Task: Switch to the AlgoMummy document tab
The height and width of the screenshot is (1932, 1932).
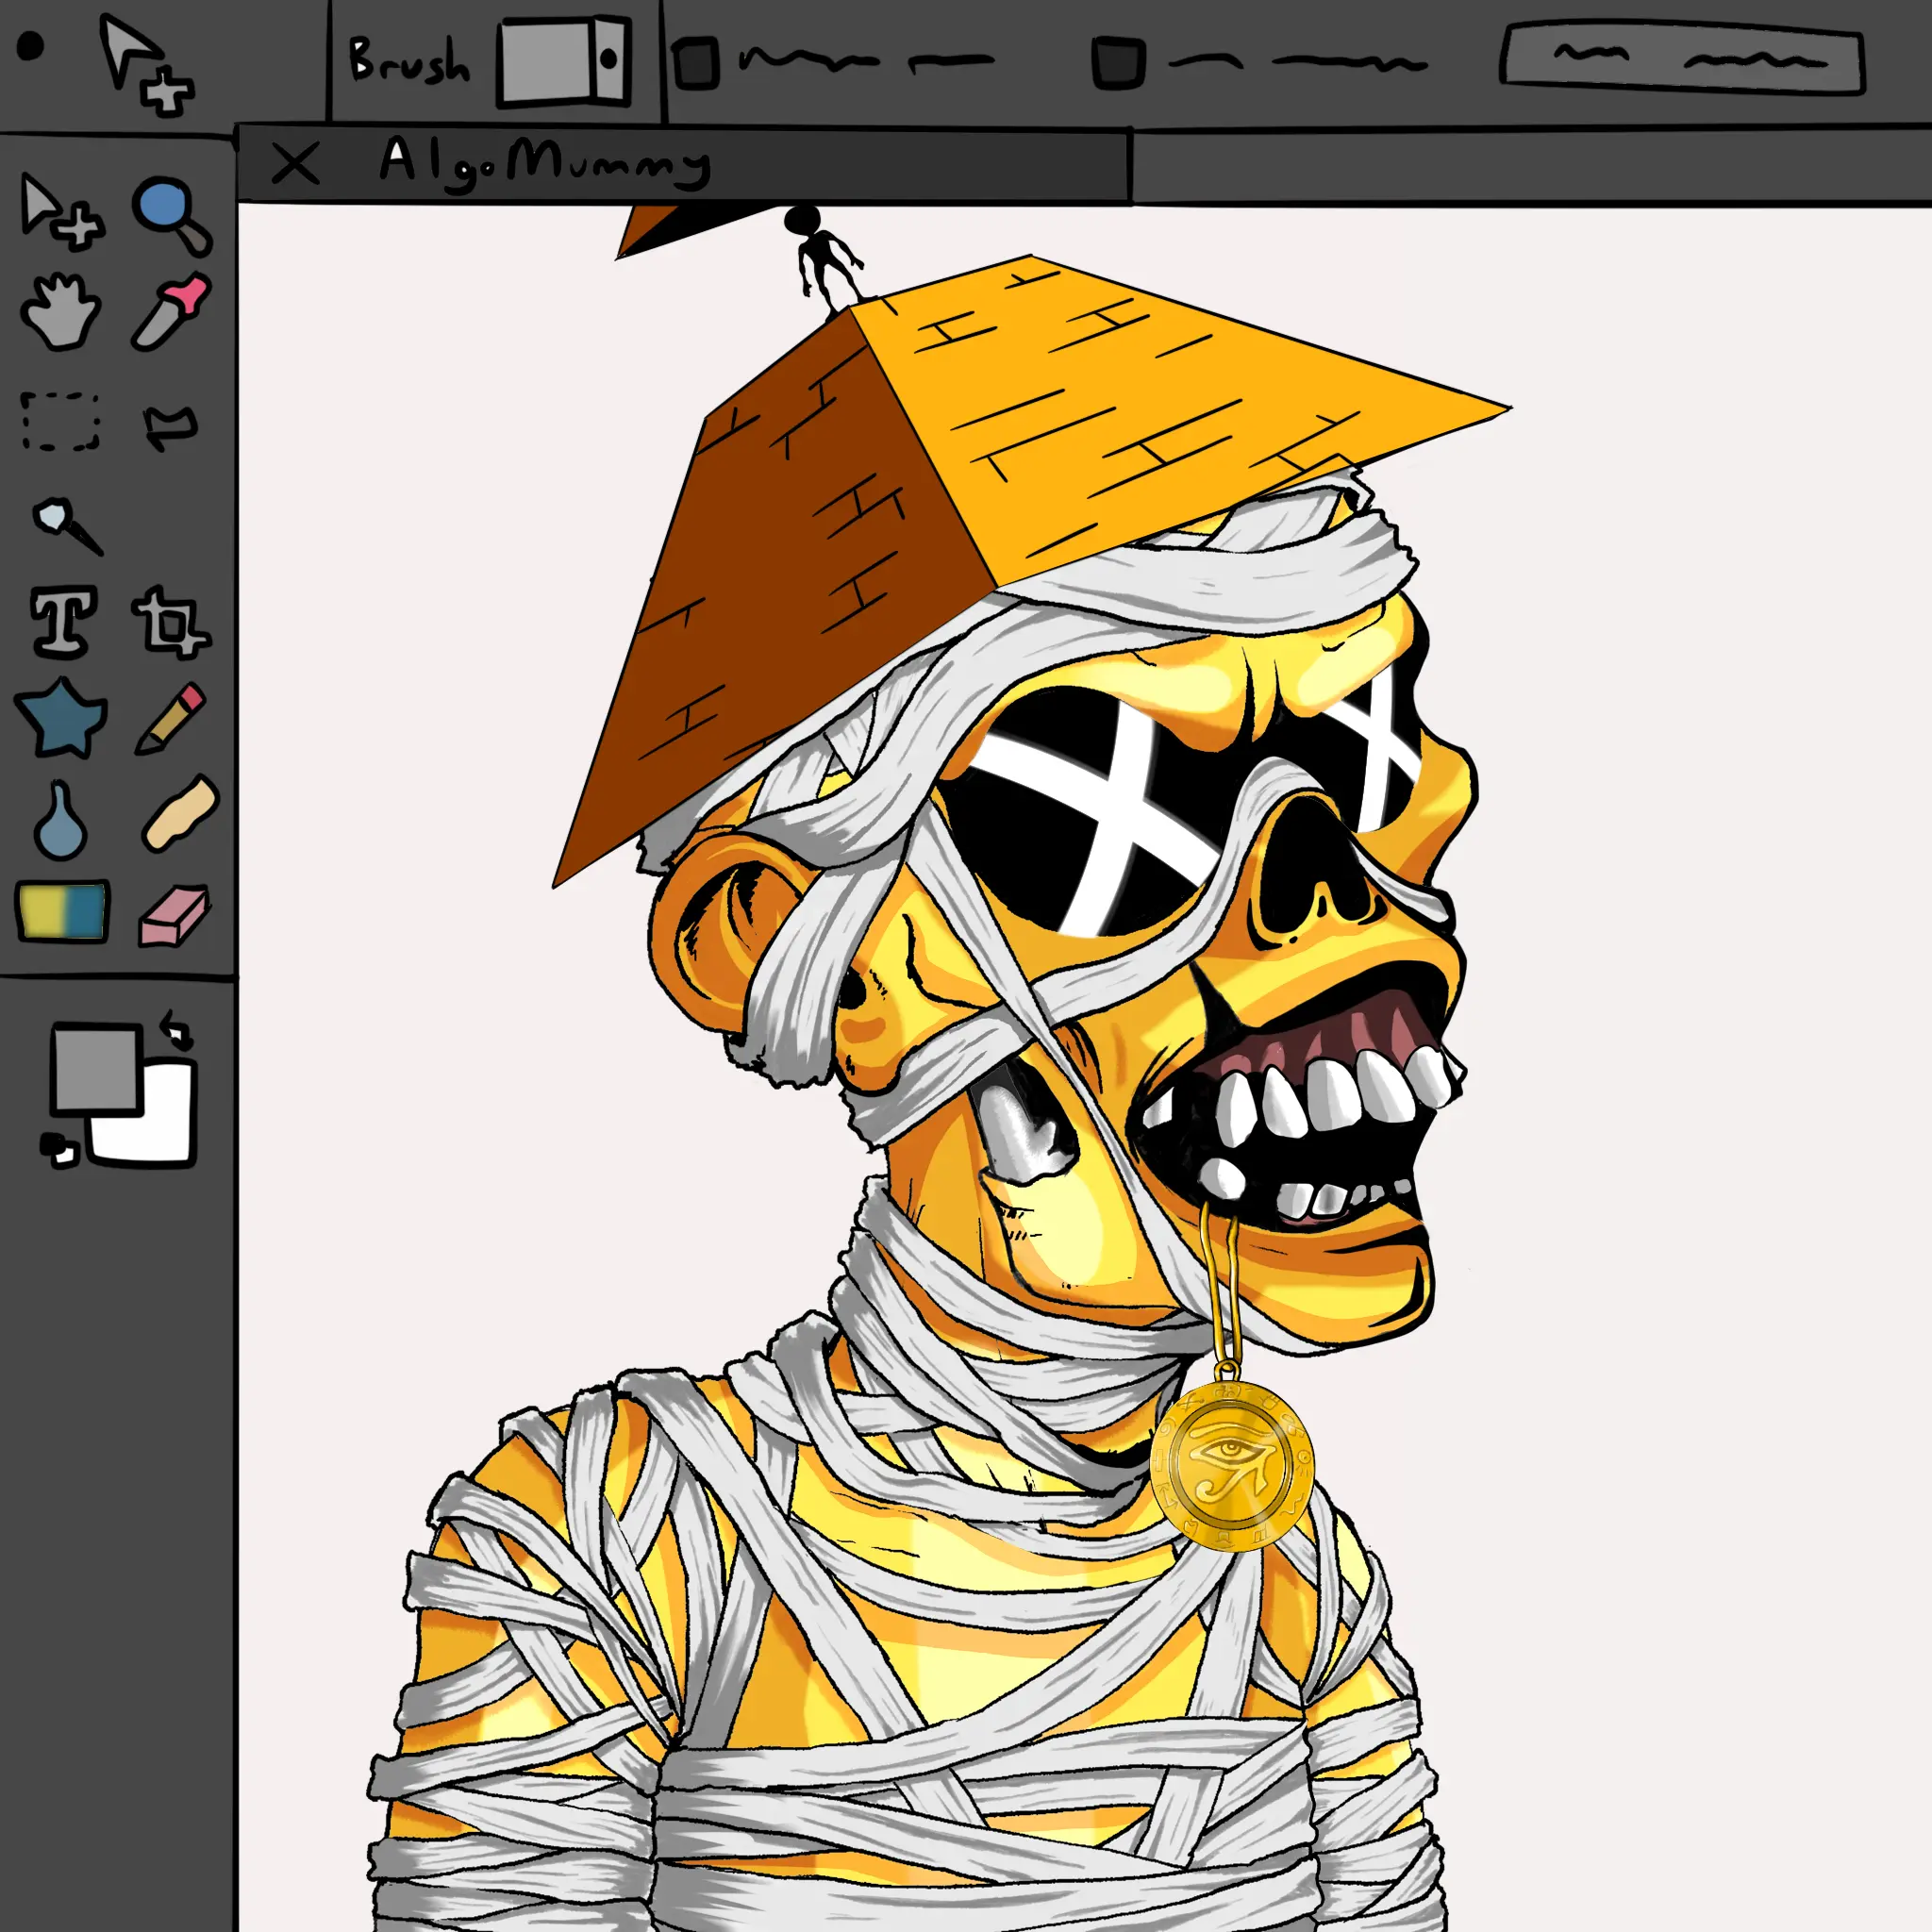Action: click(x=544, y=162)
